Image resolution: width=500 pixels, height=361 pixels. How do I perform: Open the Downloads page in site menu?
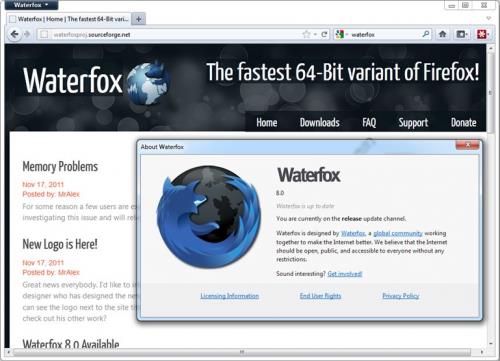click(319, 122)
